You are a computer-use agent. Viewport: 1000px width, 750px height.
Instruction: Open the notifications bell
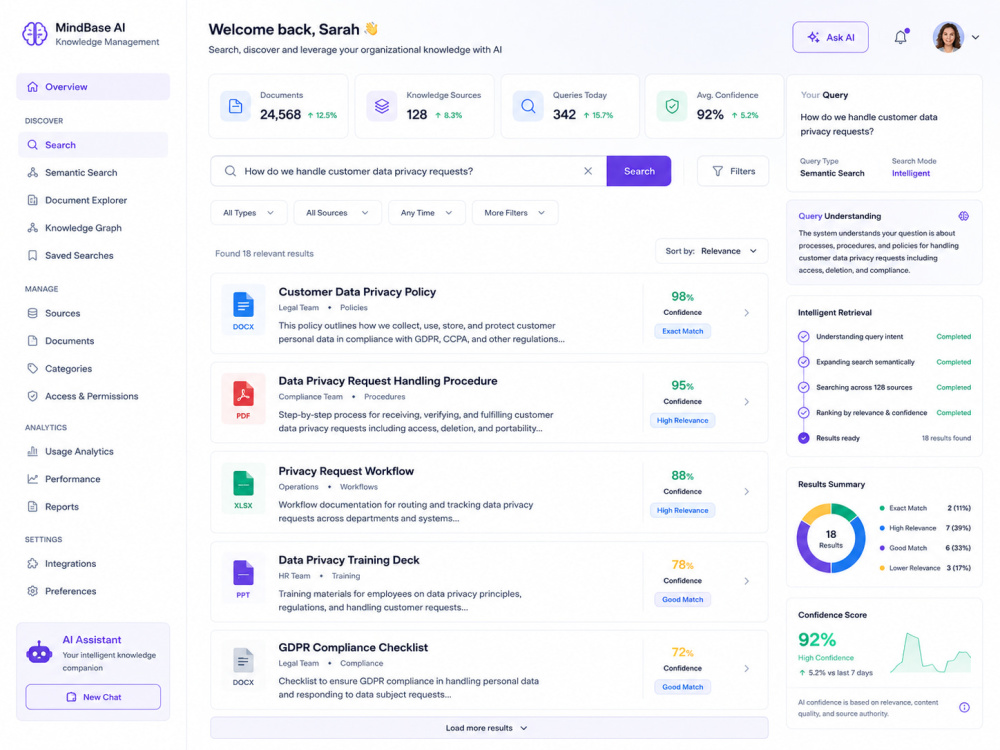click(901, 37)
